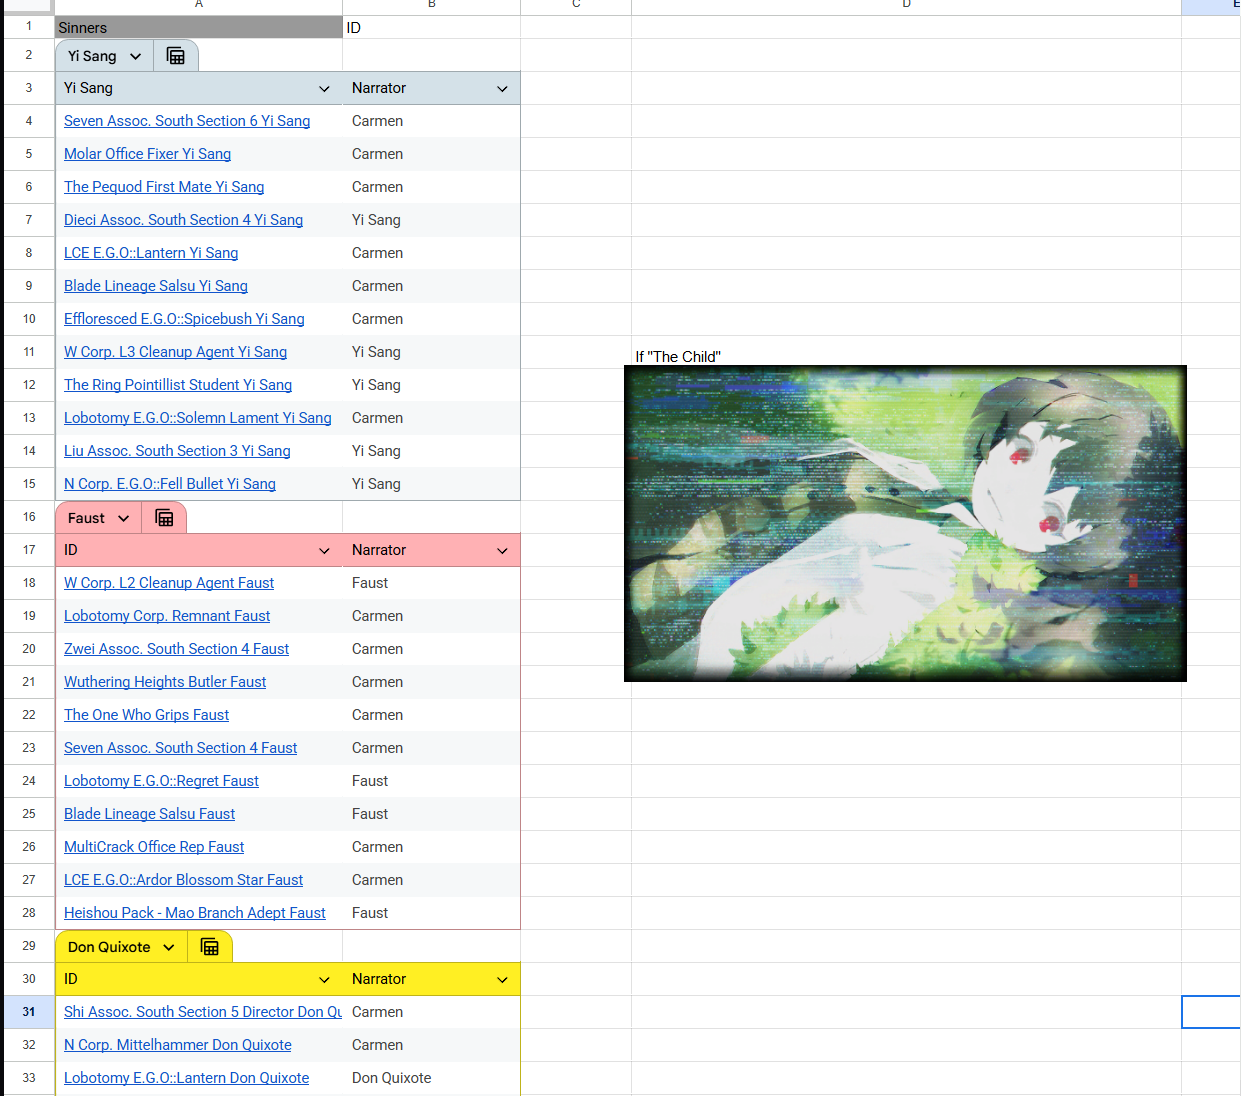Open Liu Assoc. South Section 3 Yi Sang link

177,451
